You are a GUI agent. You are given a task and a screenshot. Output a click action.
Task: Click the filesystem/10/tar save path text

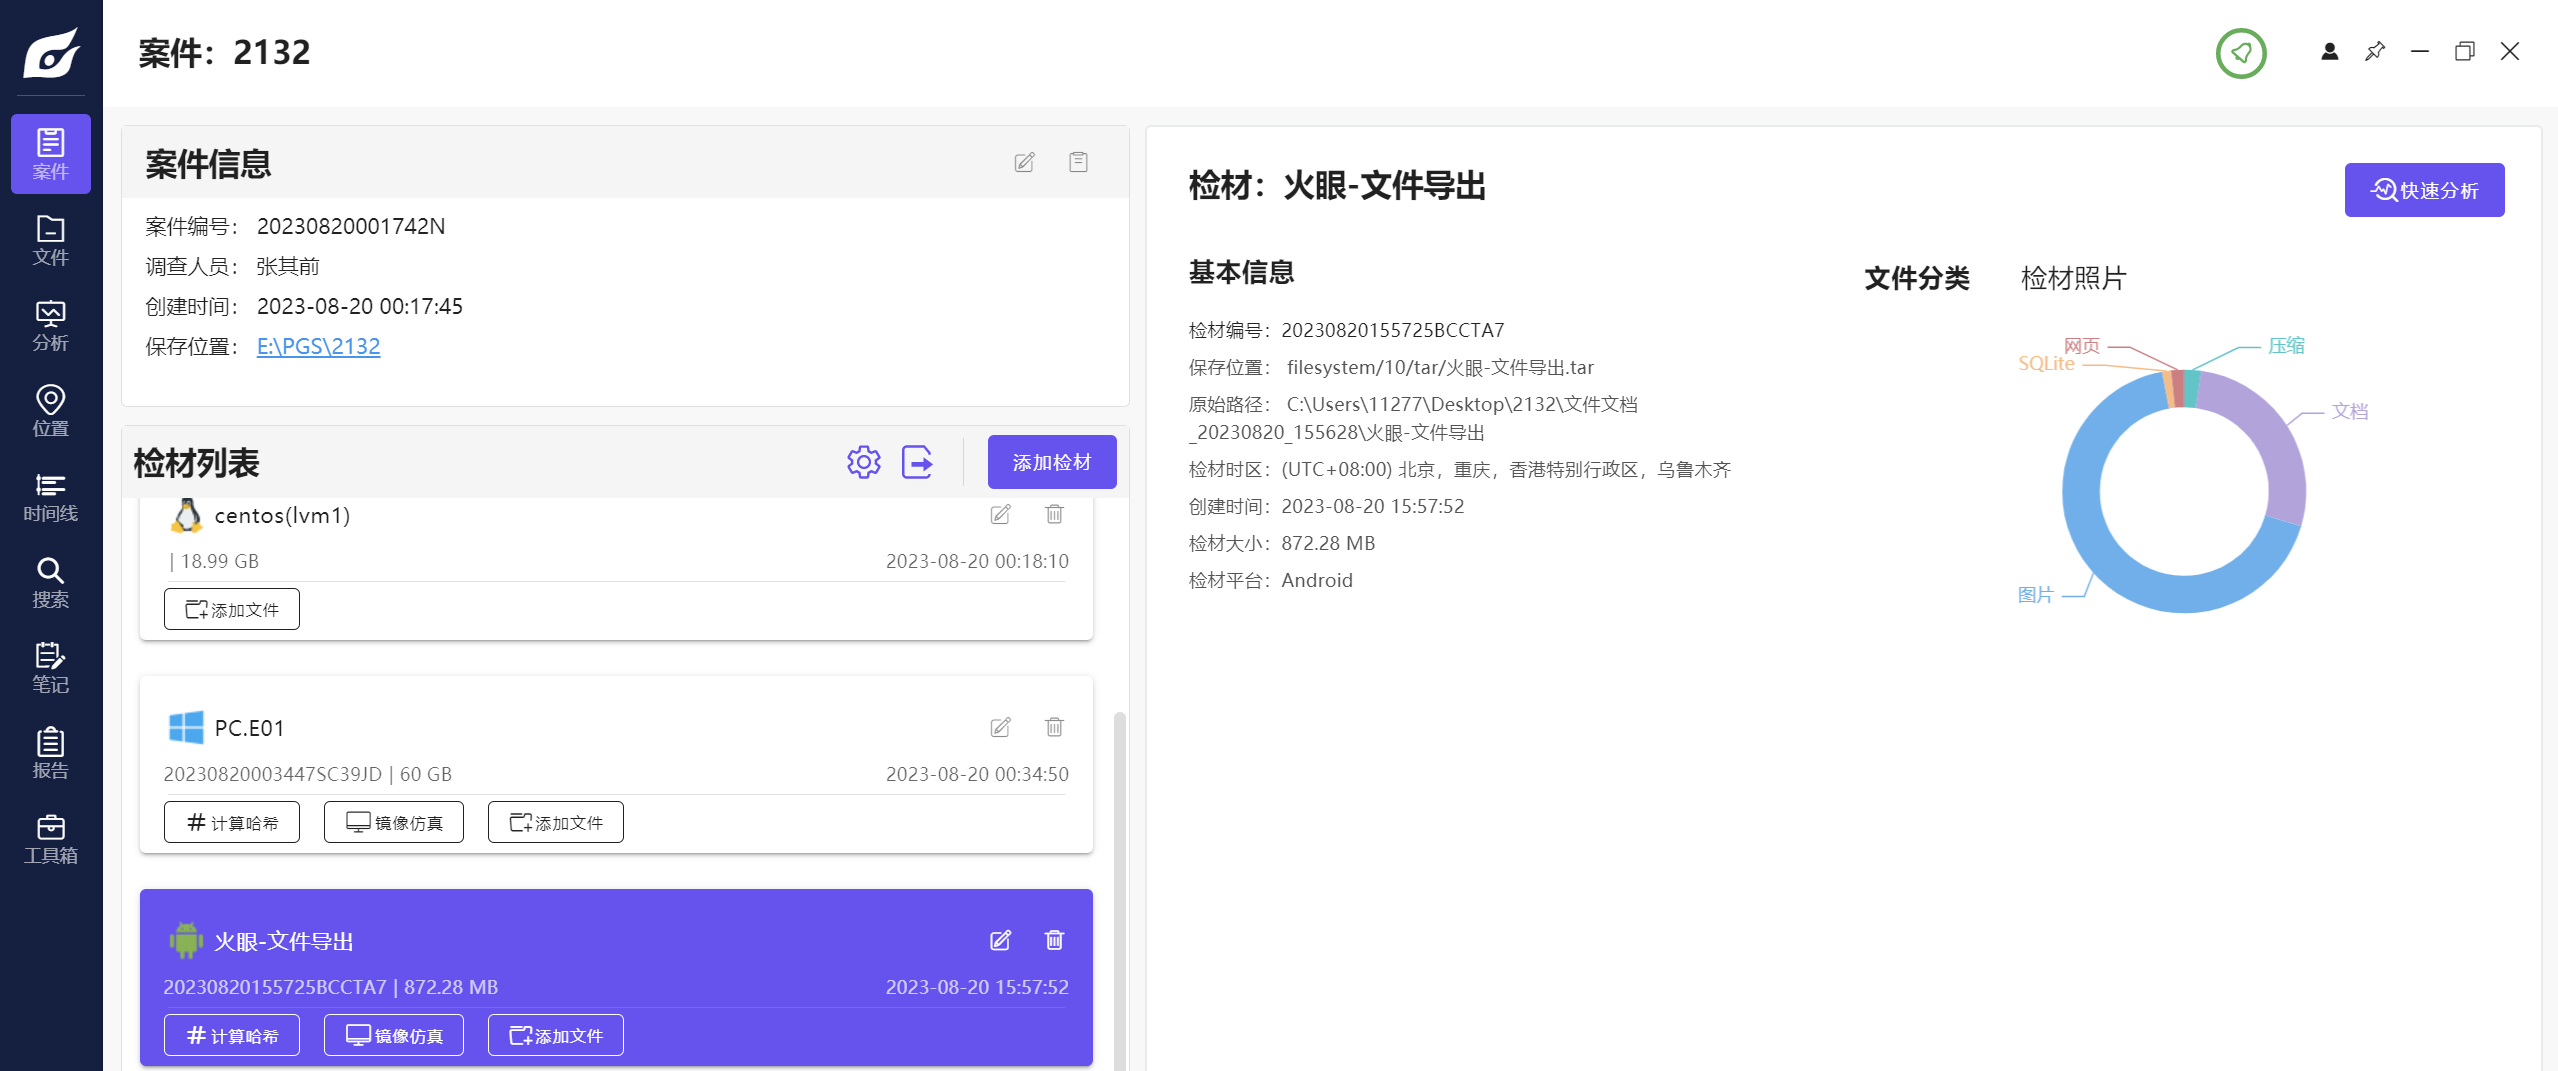pyautogui.click(x=1440, y=367)
